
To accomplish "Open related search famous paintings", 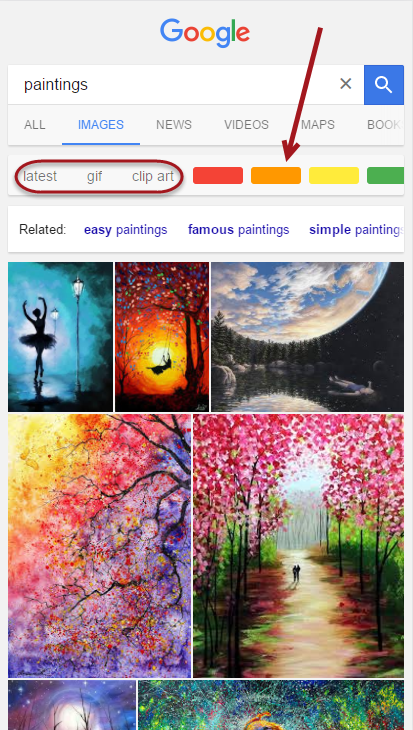I will (238, 230).
